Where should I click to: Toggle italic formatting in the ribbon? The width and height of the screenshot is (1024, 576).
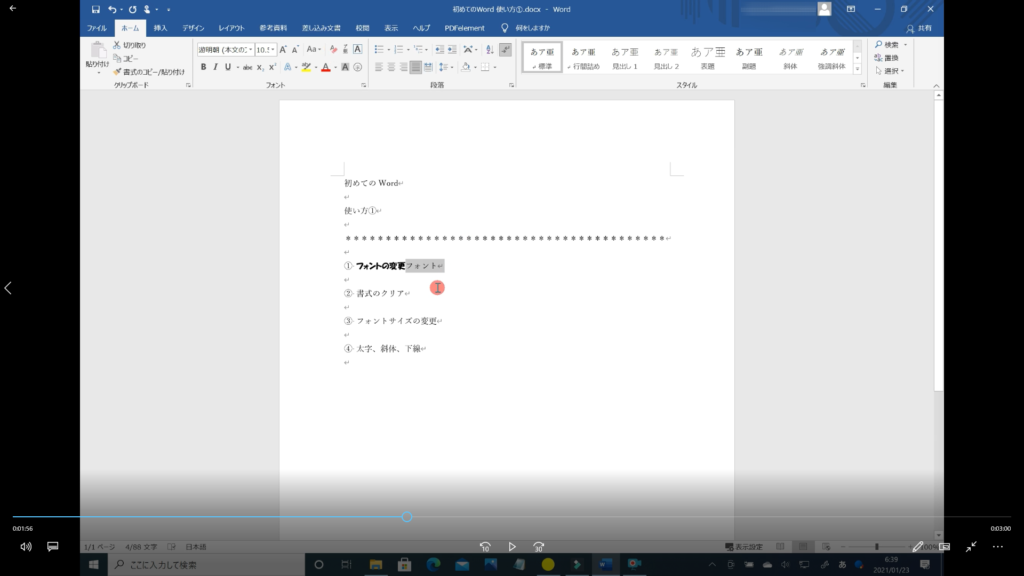coord(215,67)
